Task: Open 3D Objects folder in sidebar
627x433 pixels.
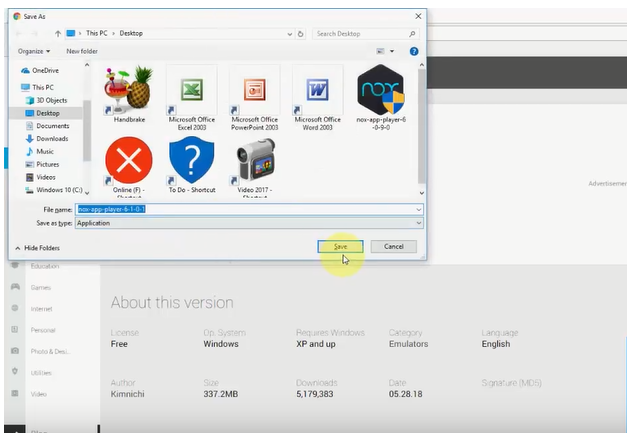Action: pos(46,100)
